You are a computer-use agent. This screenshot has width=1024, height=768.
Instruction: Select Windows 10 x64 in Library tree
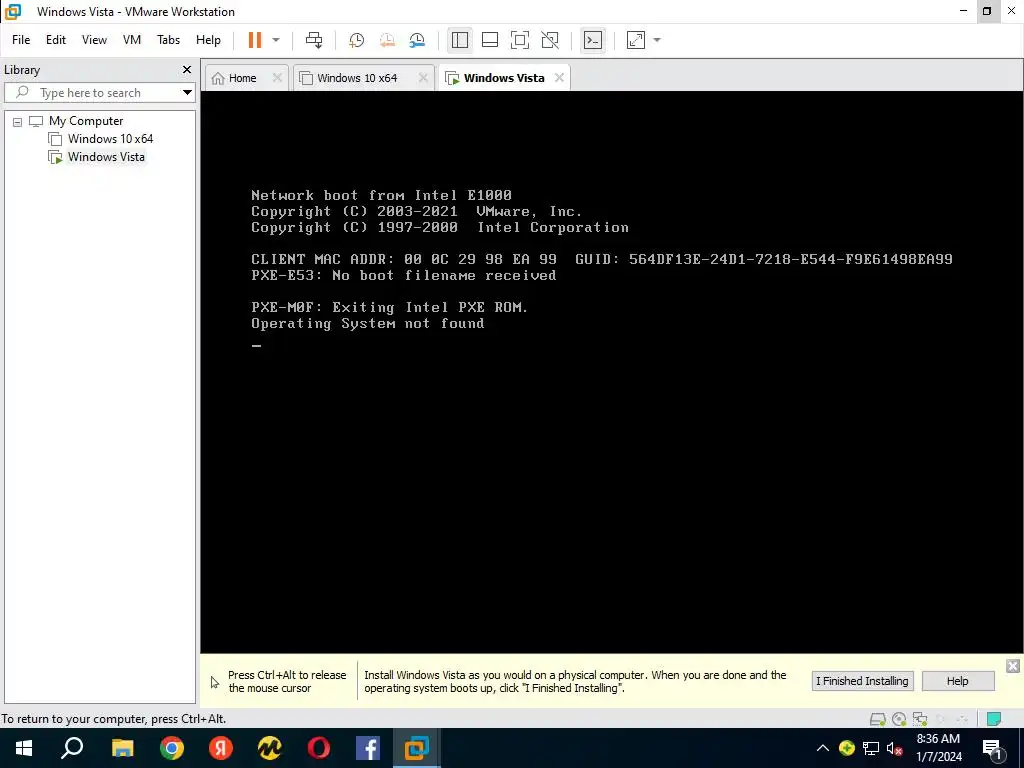(x=110, y=138)
